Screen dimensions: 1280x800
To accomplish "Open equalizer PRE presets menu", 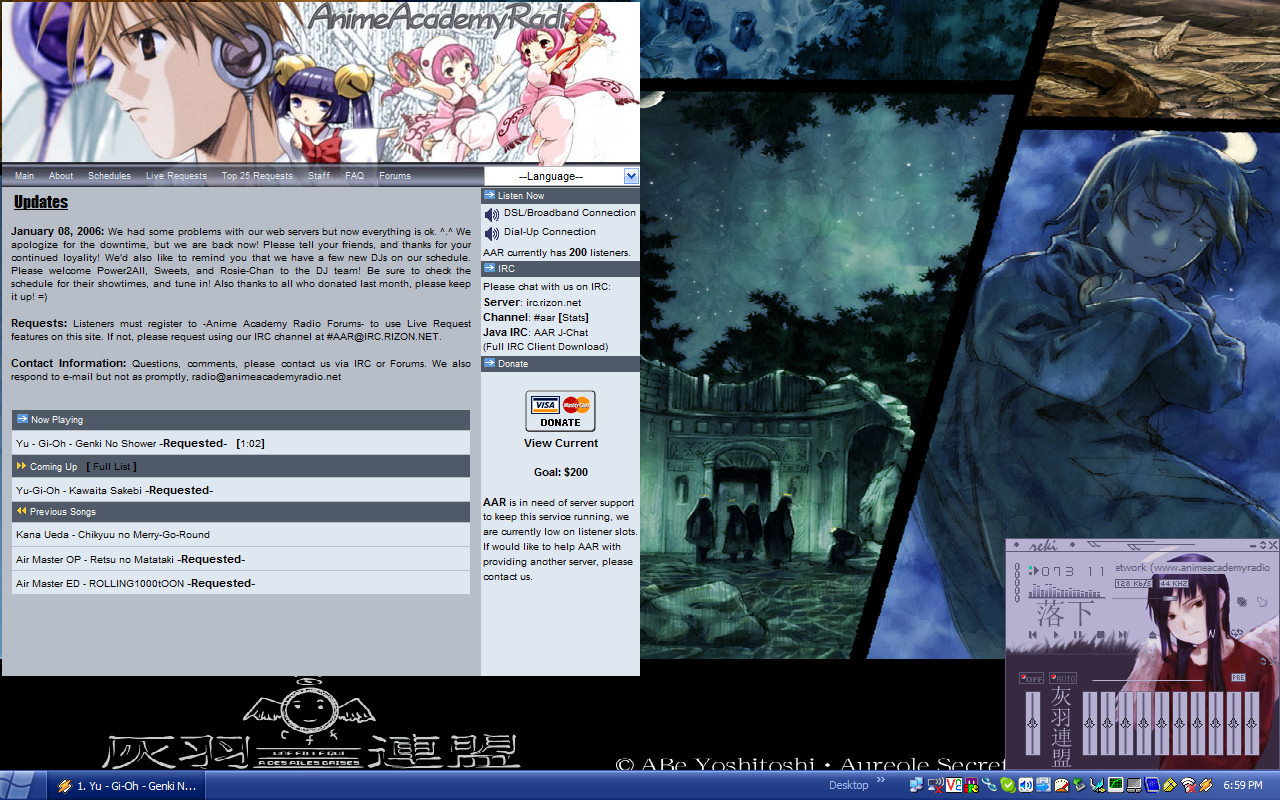I will click(x=1238, y=678).
